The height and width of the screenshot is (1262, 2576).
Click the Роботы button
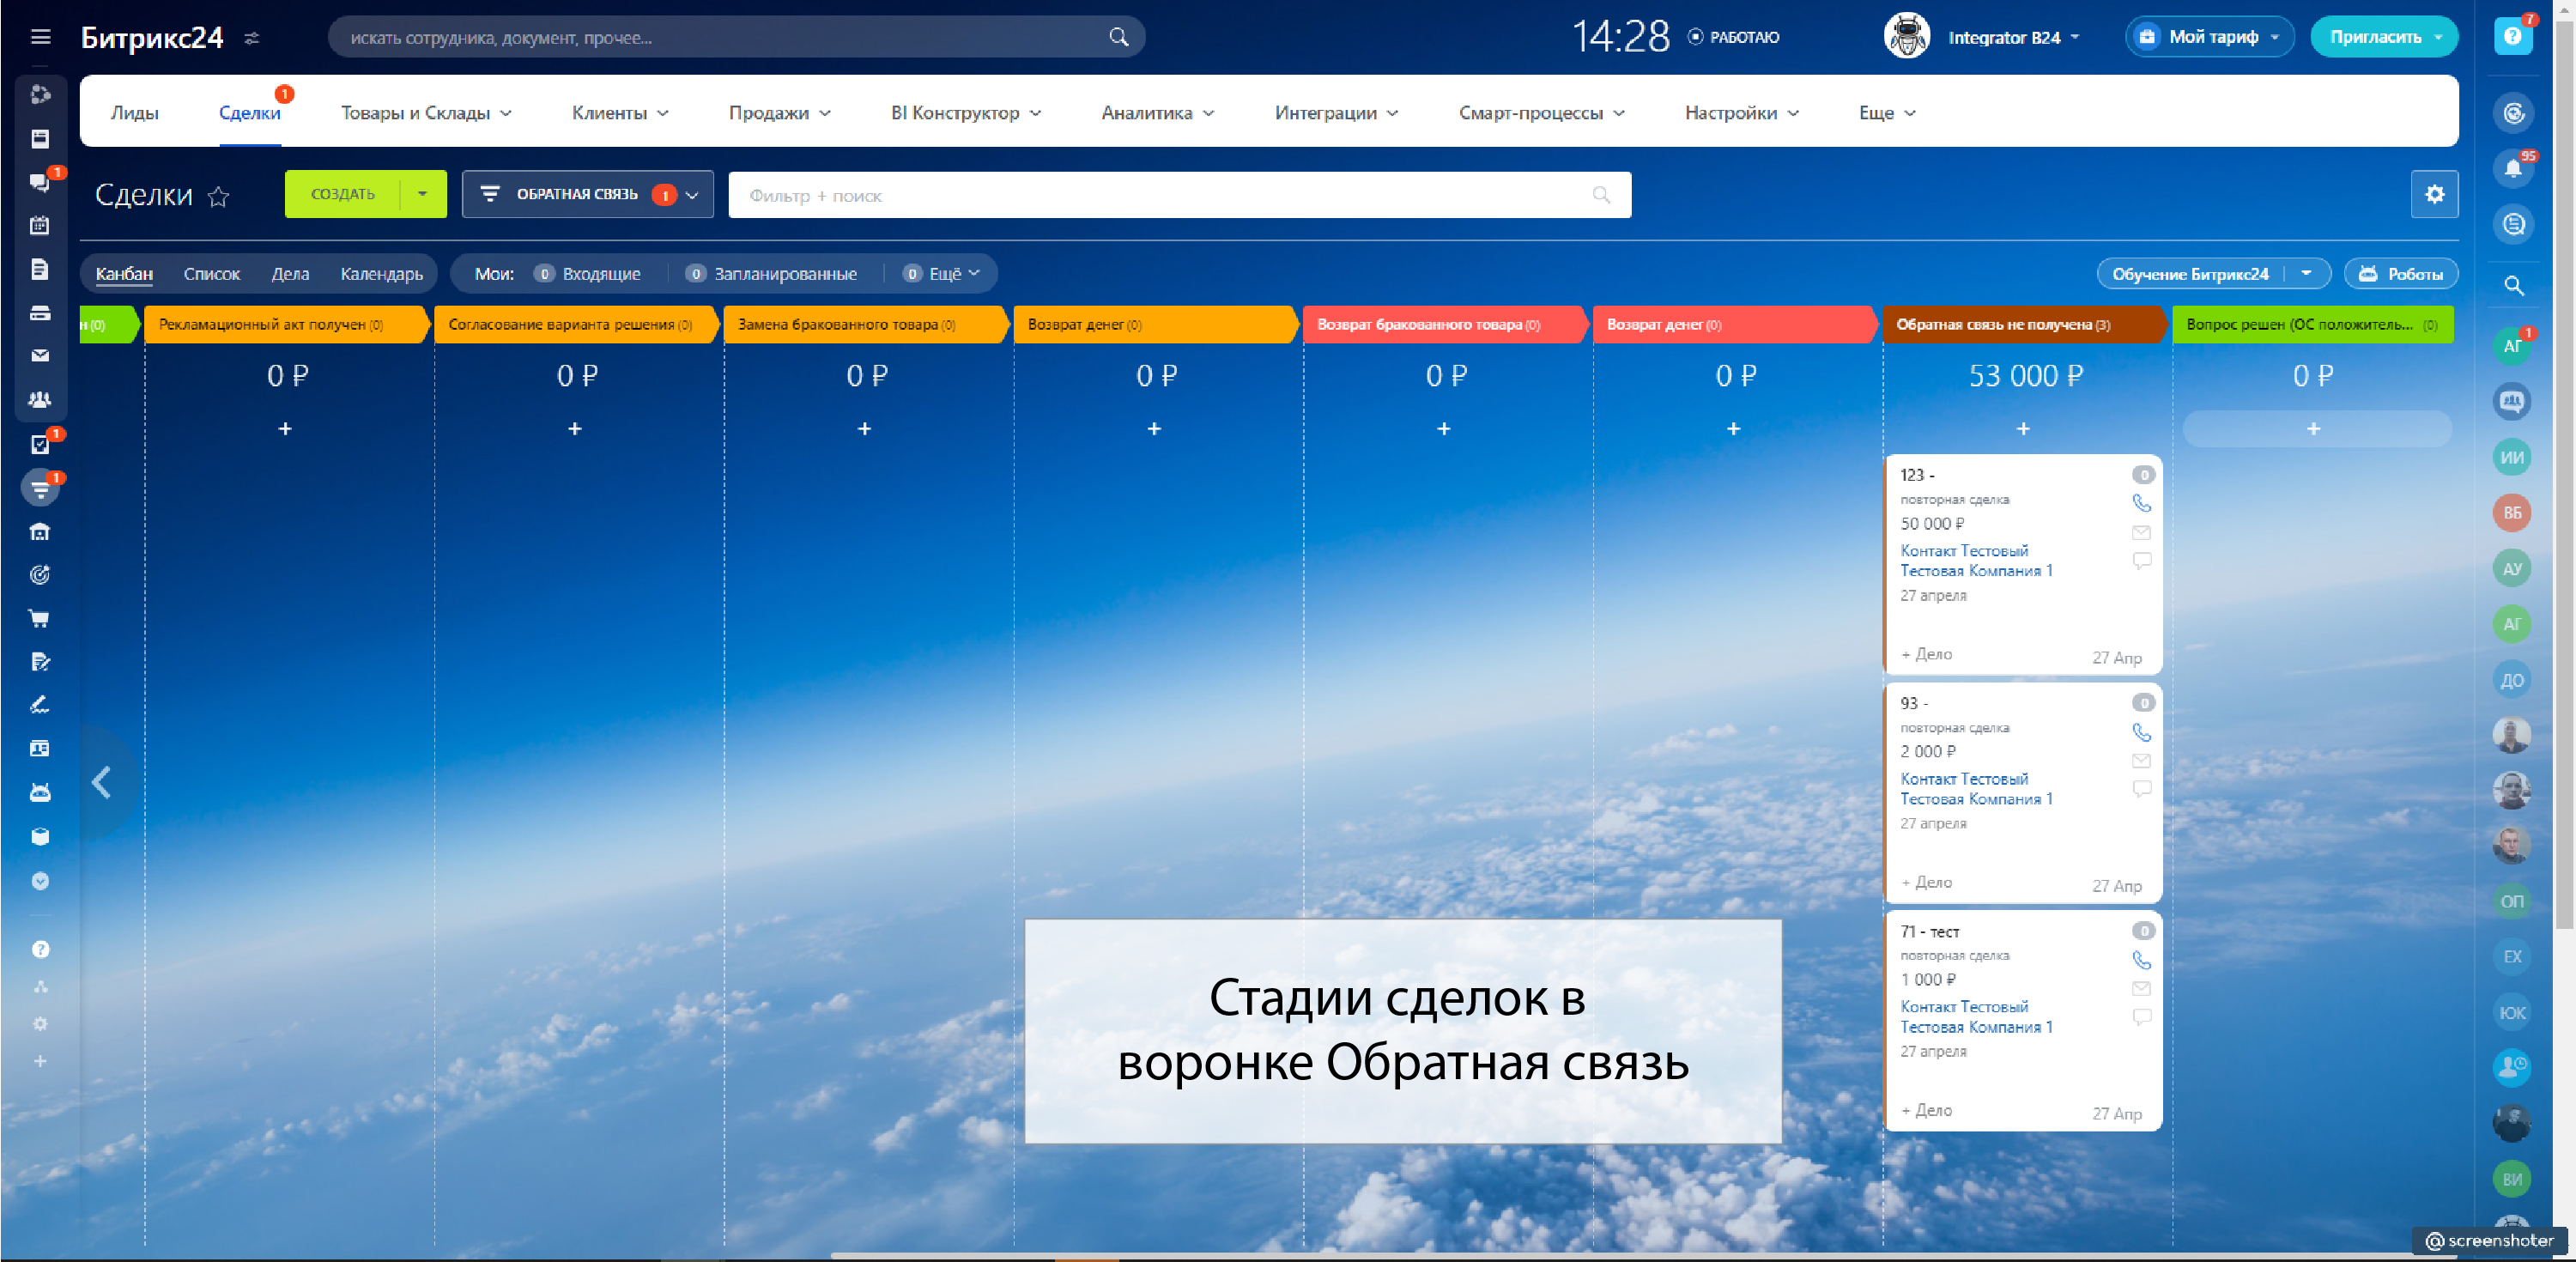point(2400,274)
